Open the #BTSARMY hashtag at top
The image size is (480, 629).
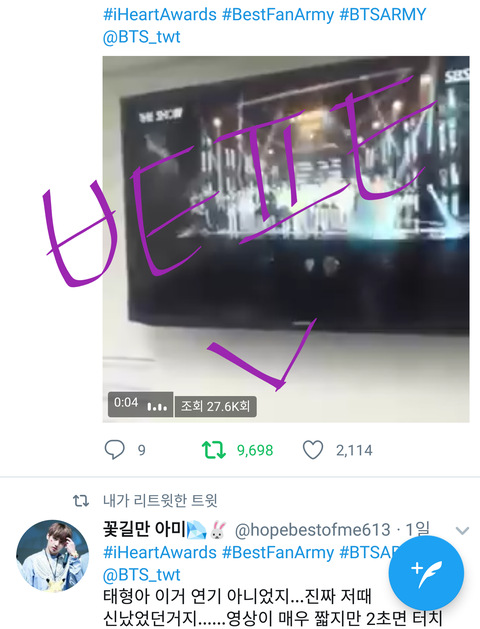(383, 15)
